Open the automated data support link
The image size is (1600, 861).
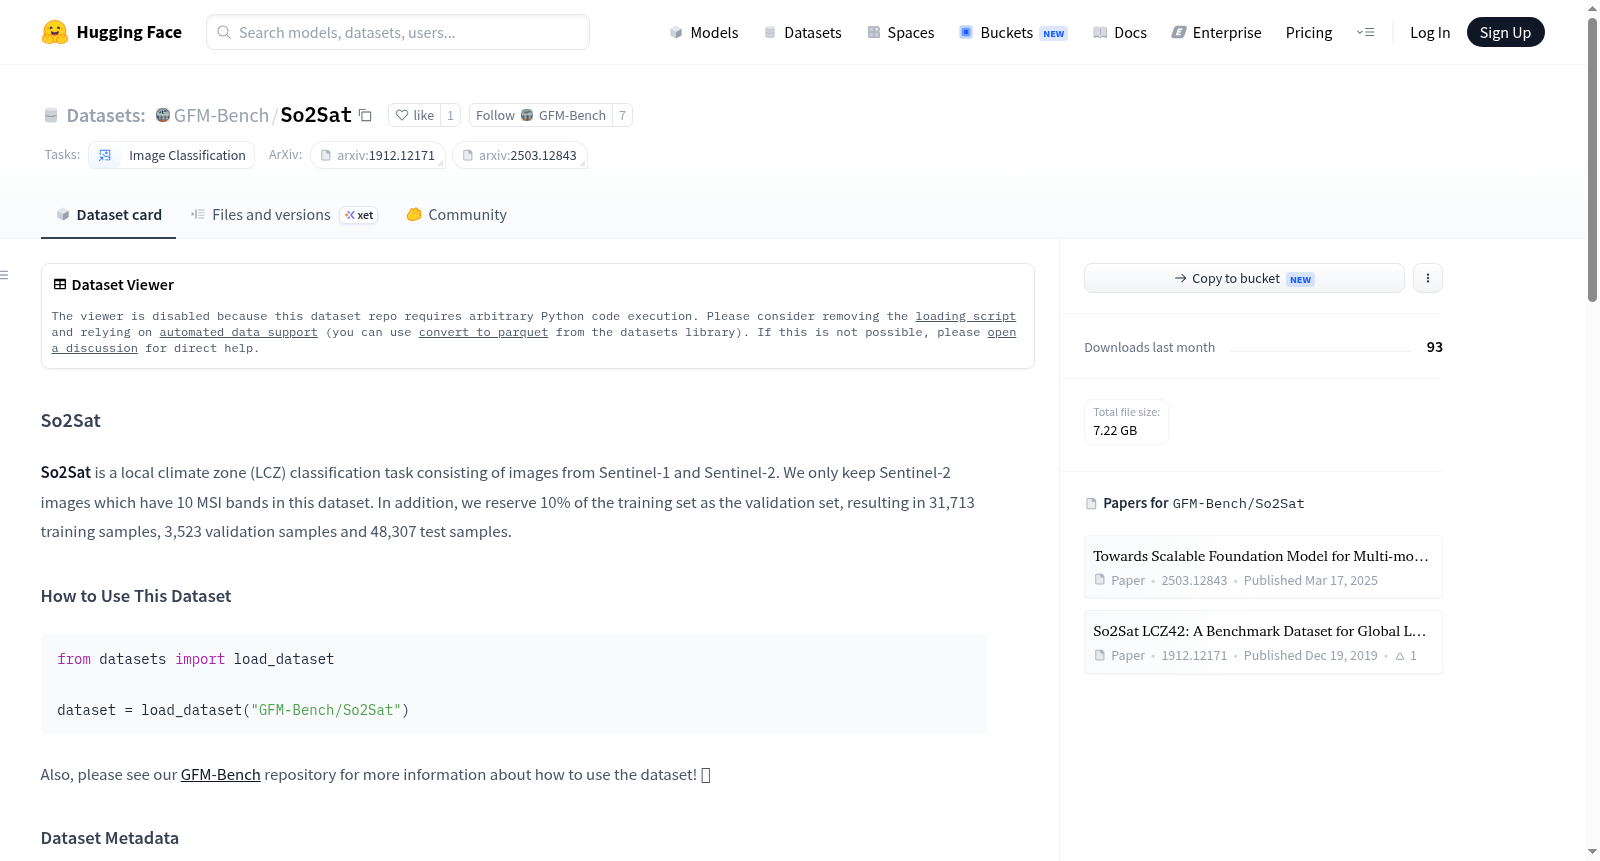(x=238, y=332)
